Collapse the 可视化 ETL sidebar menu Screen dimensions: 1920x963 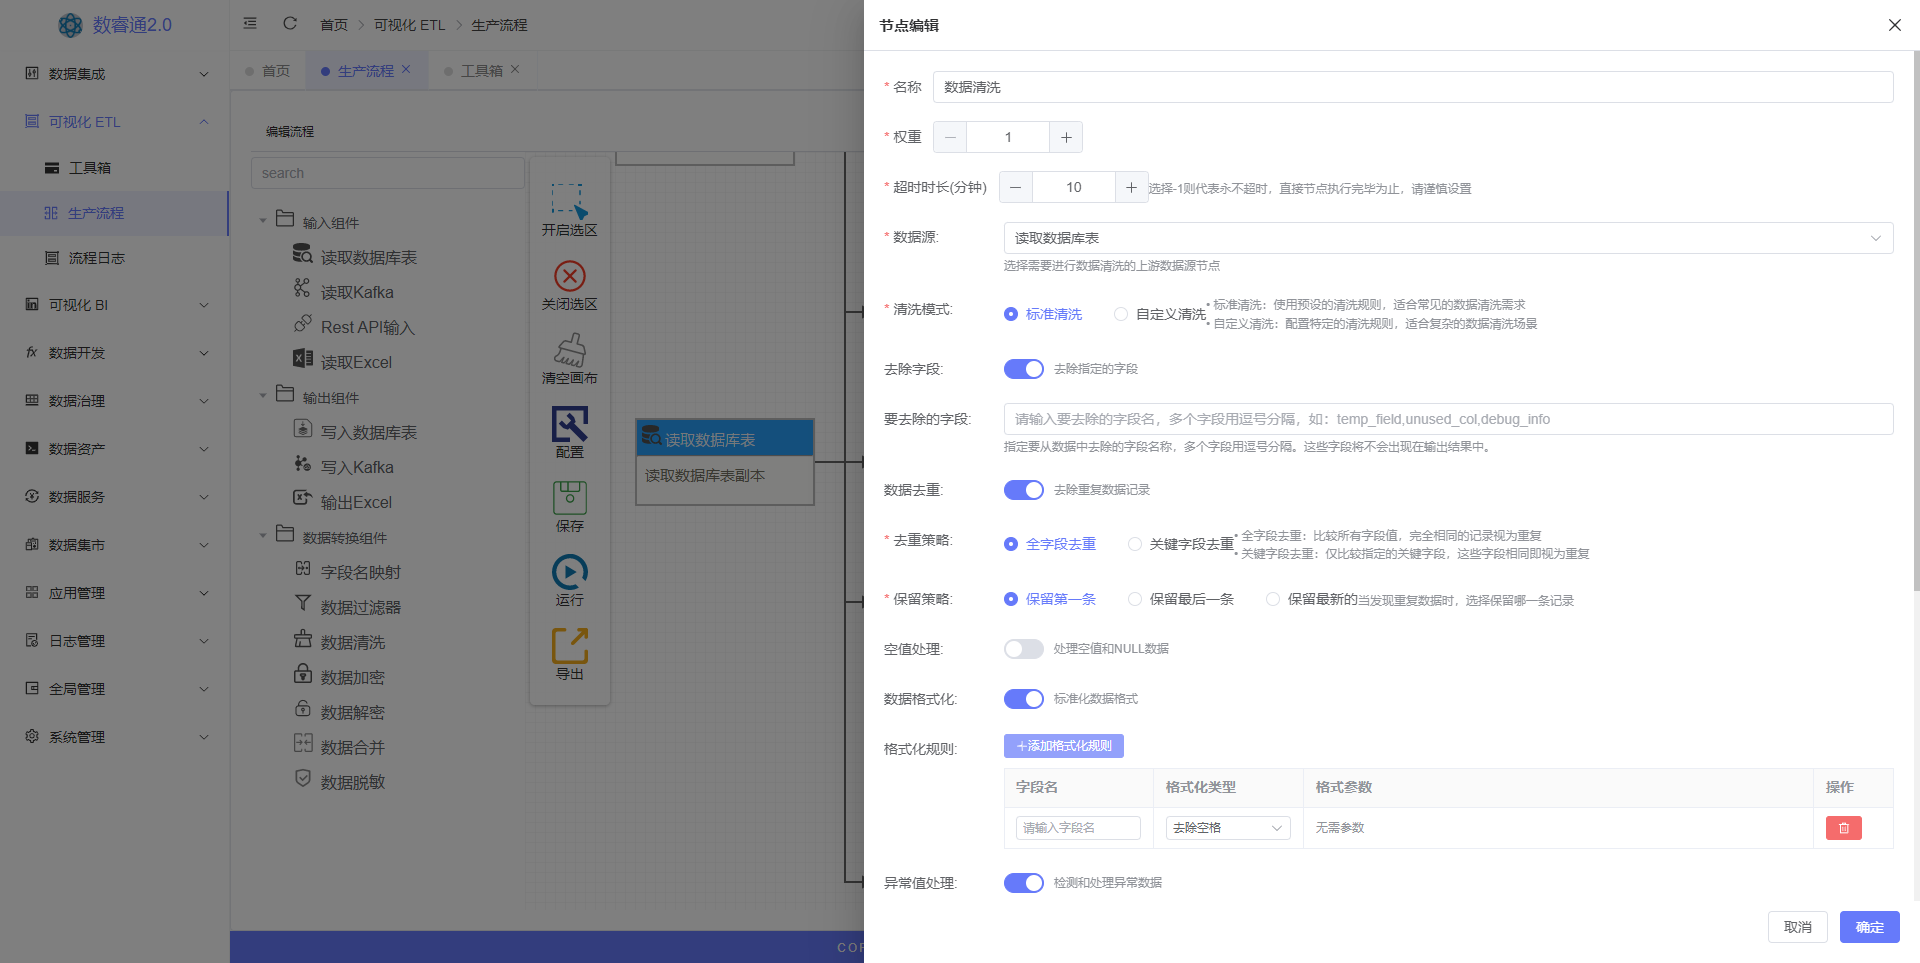114,122
